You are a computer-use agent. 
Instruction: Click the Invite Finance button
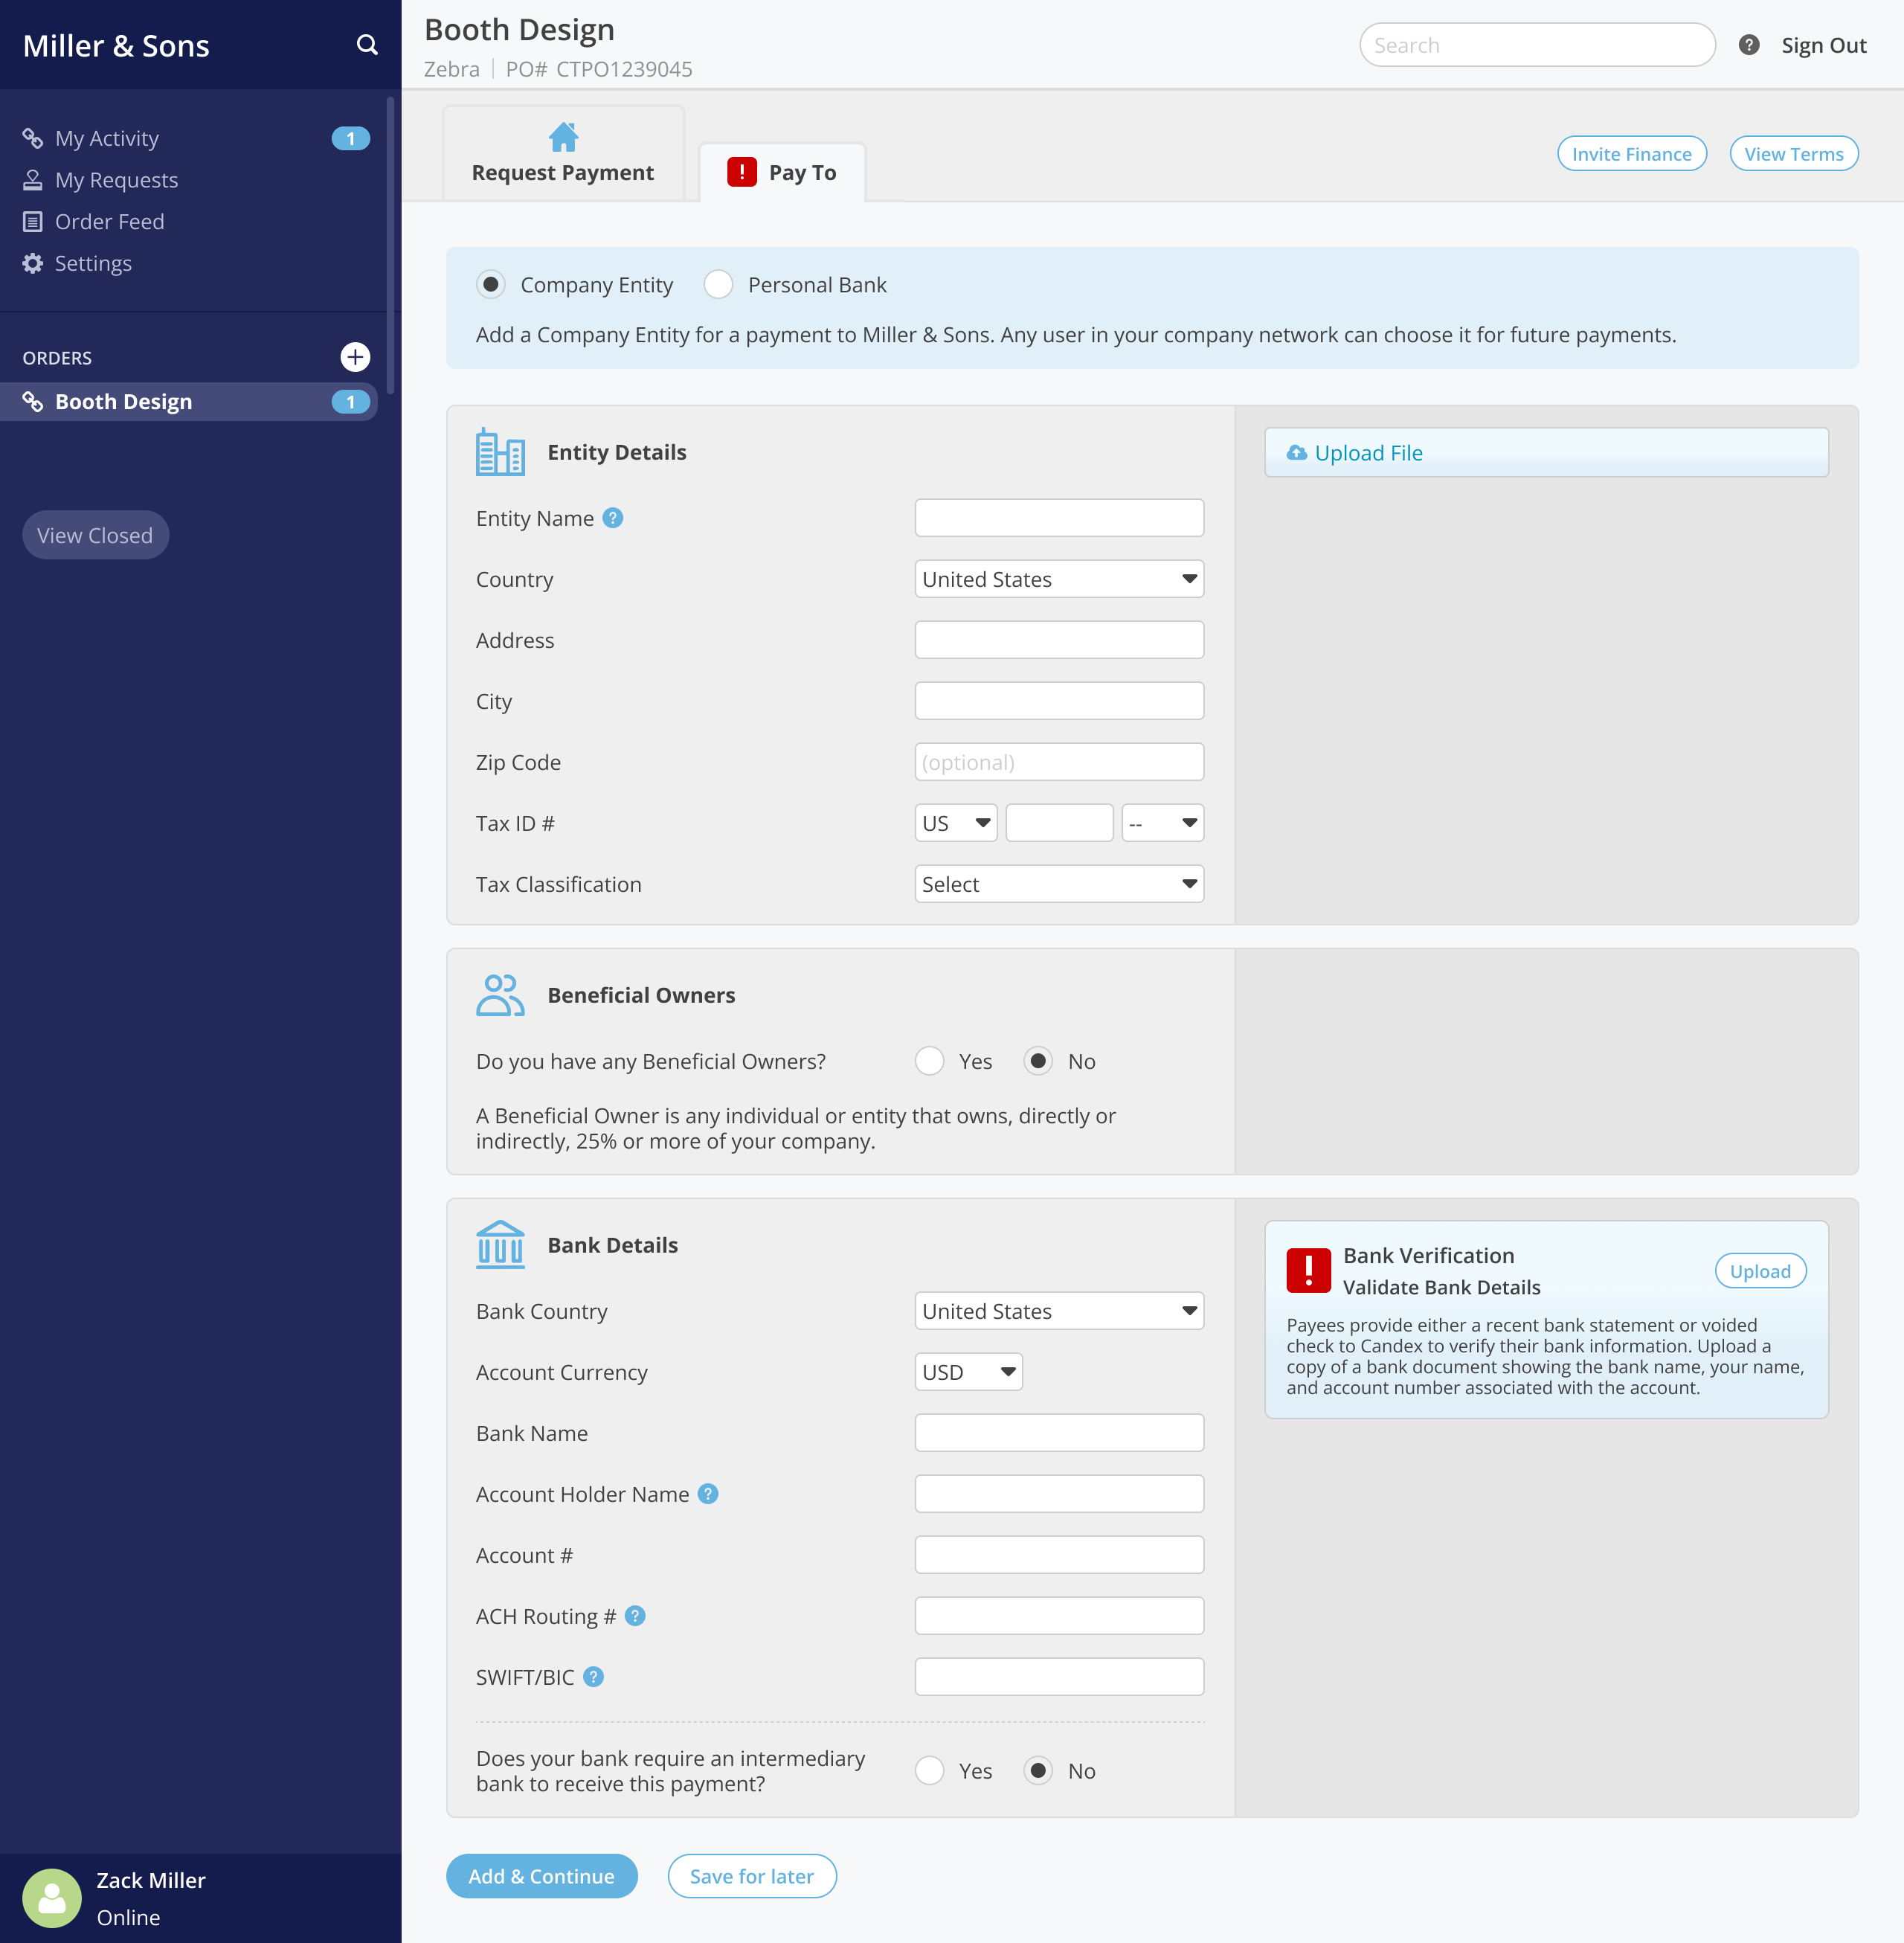coord(1631,153)
